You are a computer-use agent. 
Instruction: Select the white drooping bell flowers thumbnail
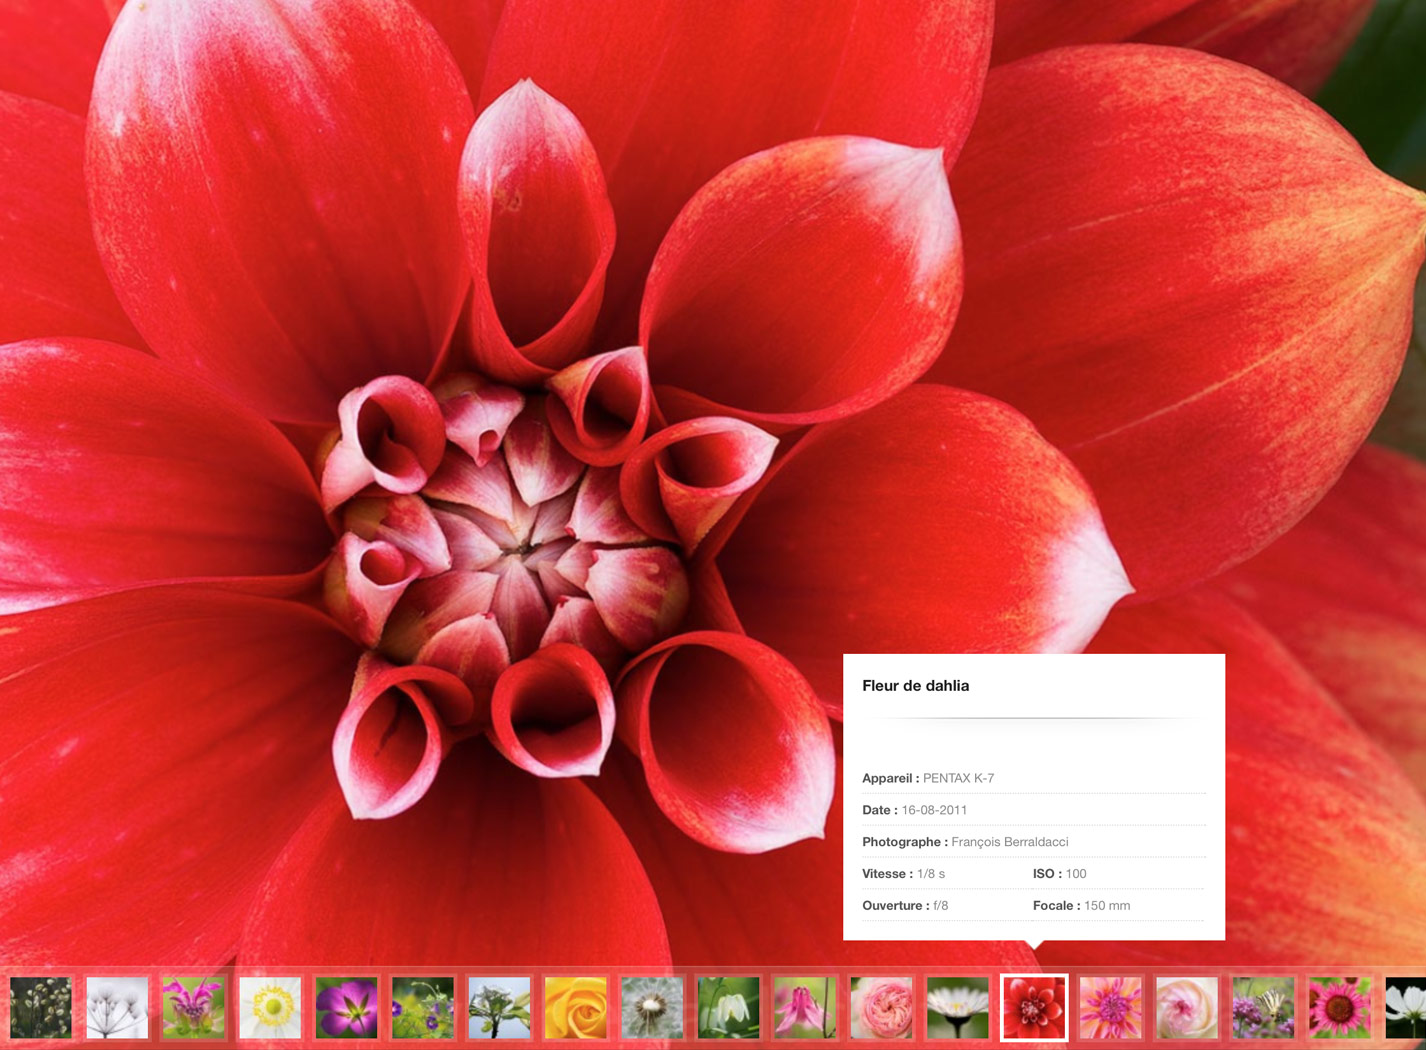728,1007
